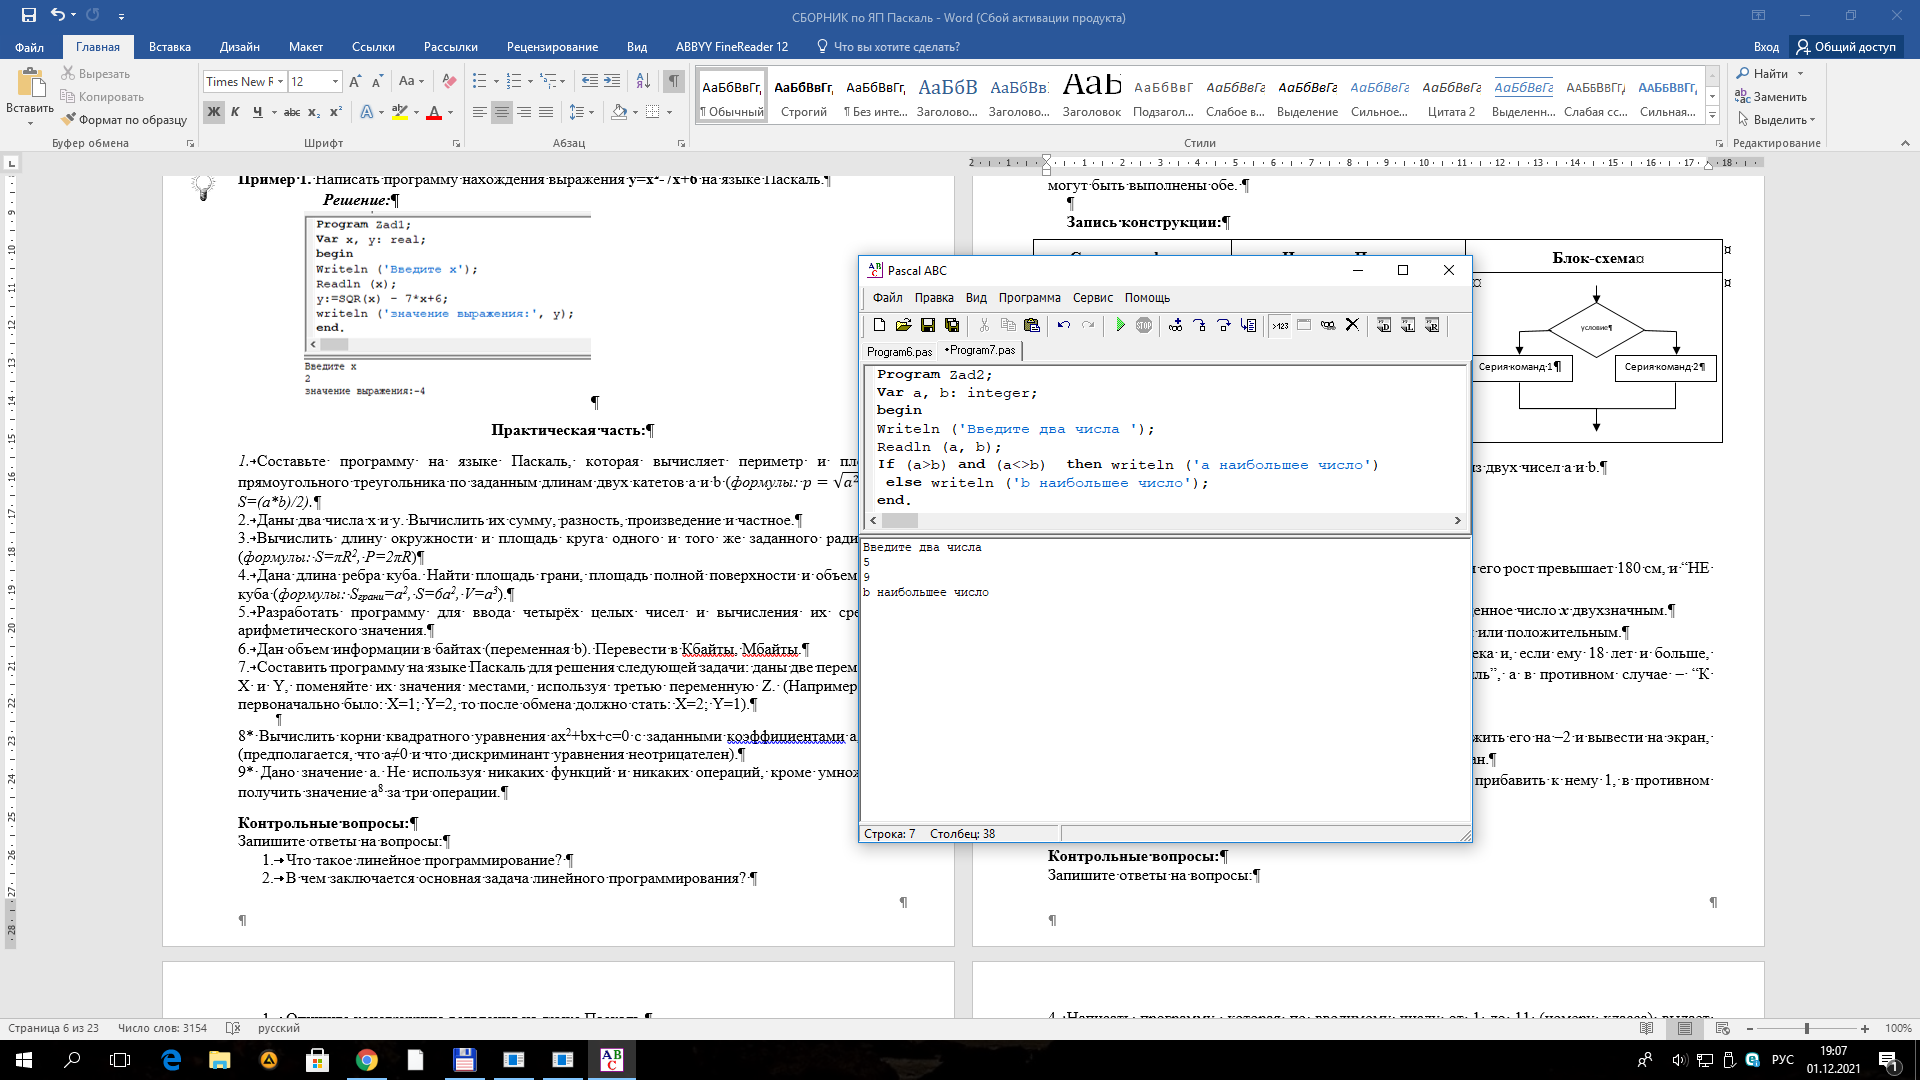This screenshot has width=1920, height=1080.
Task: Click Pascal ABC code horizontal scrollbar thumb
Action: pos(899,520)
